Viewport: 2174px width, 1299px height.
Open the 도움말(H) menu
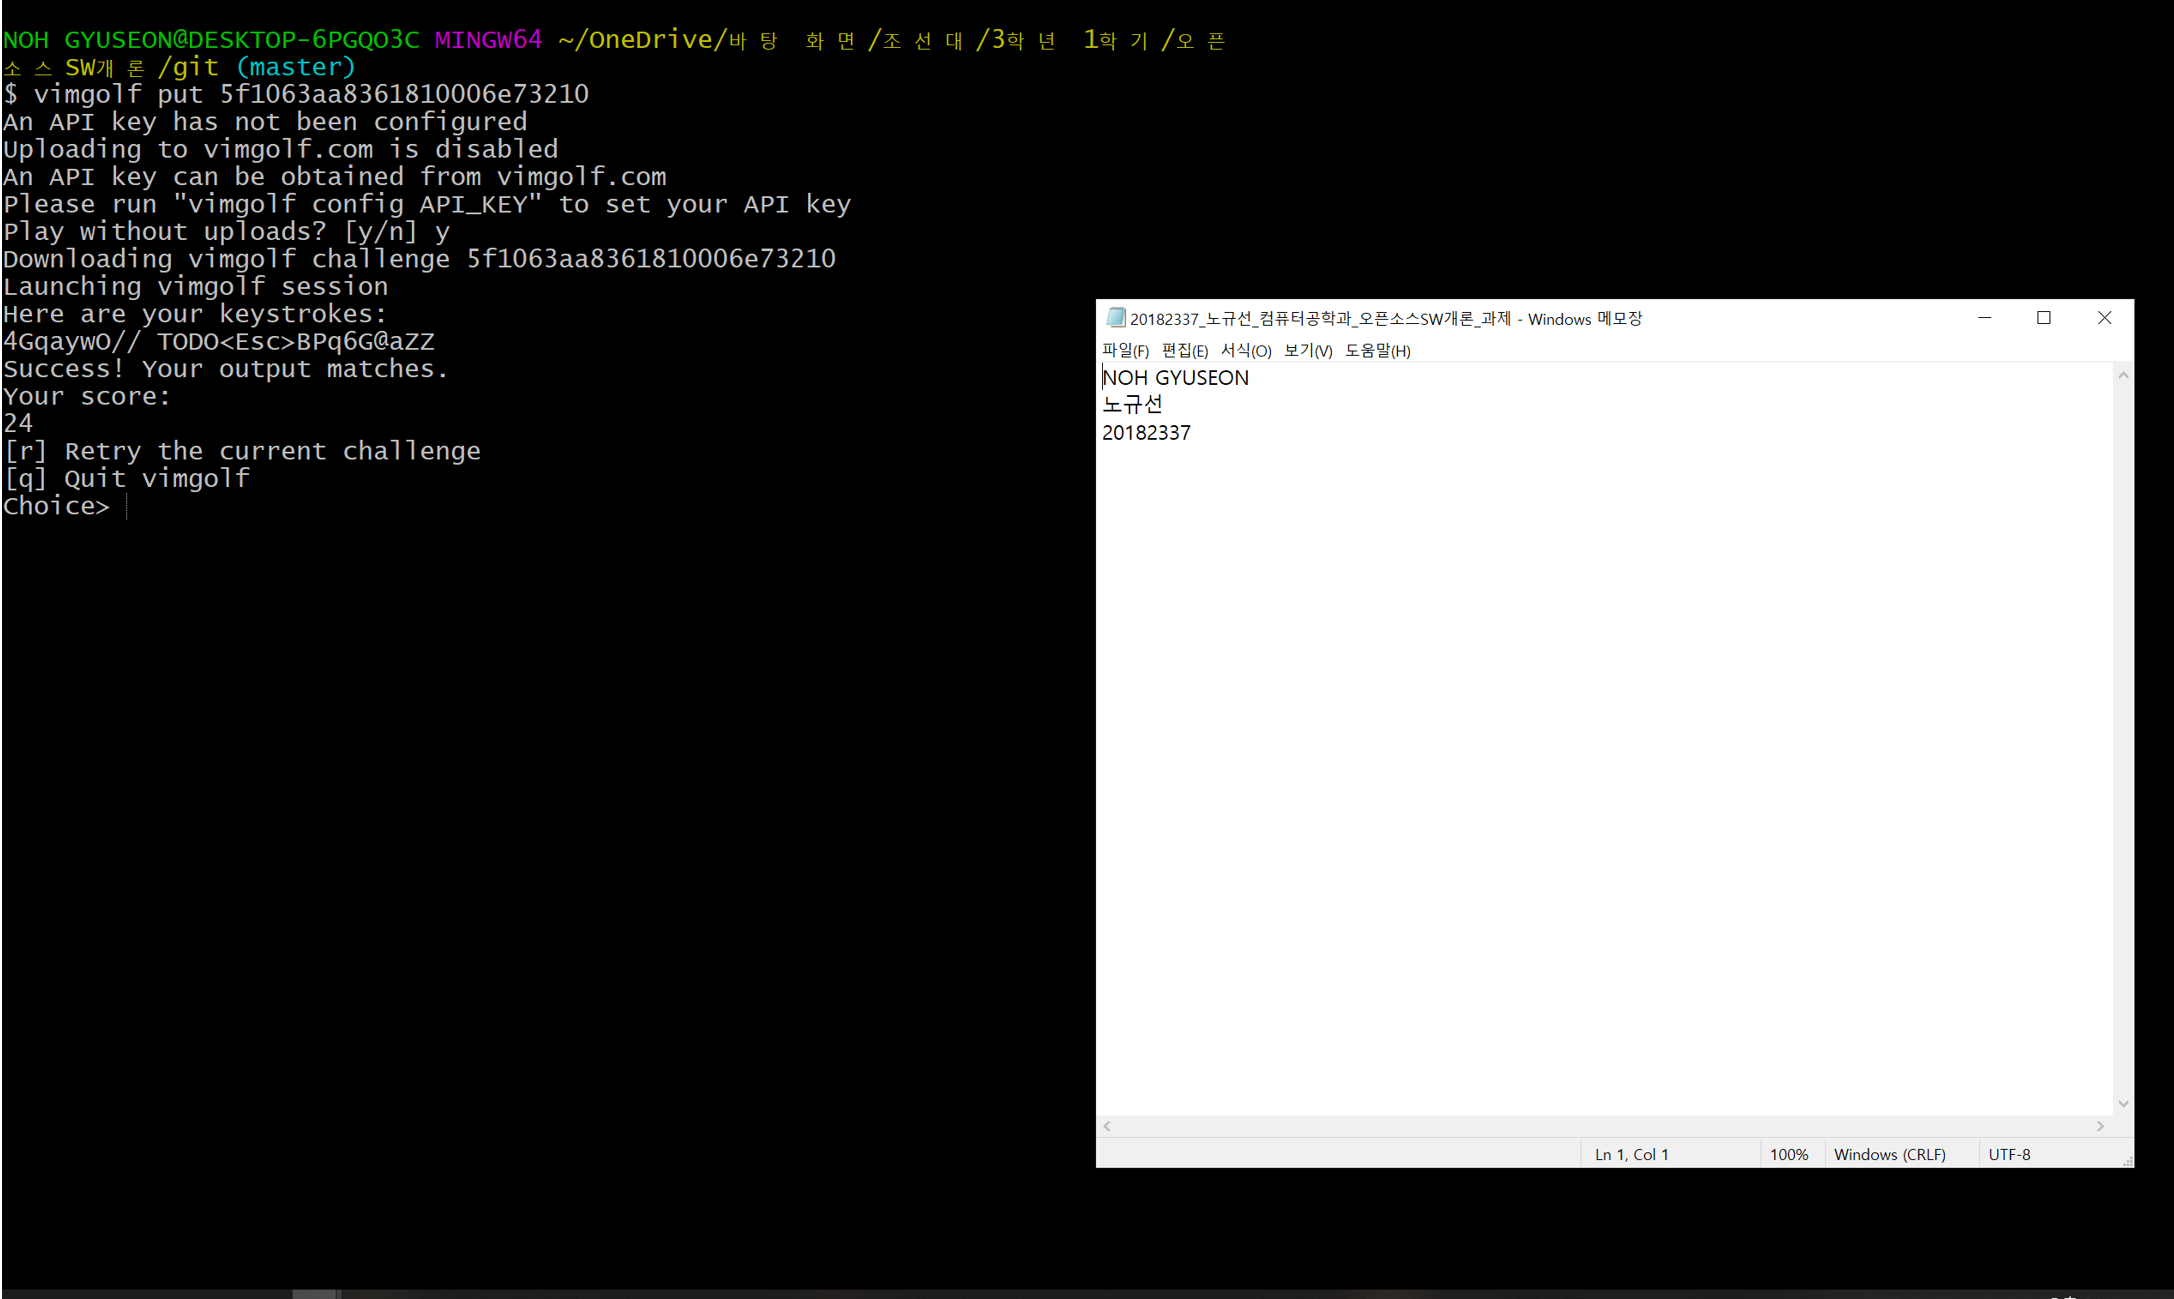click(1379, 350)
